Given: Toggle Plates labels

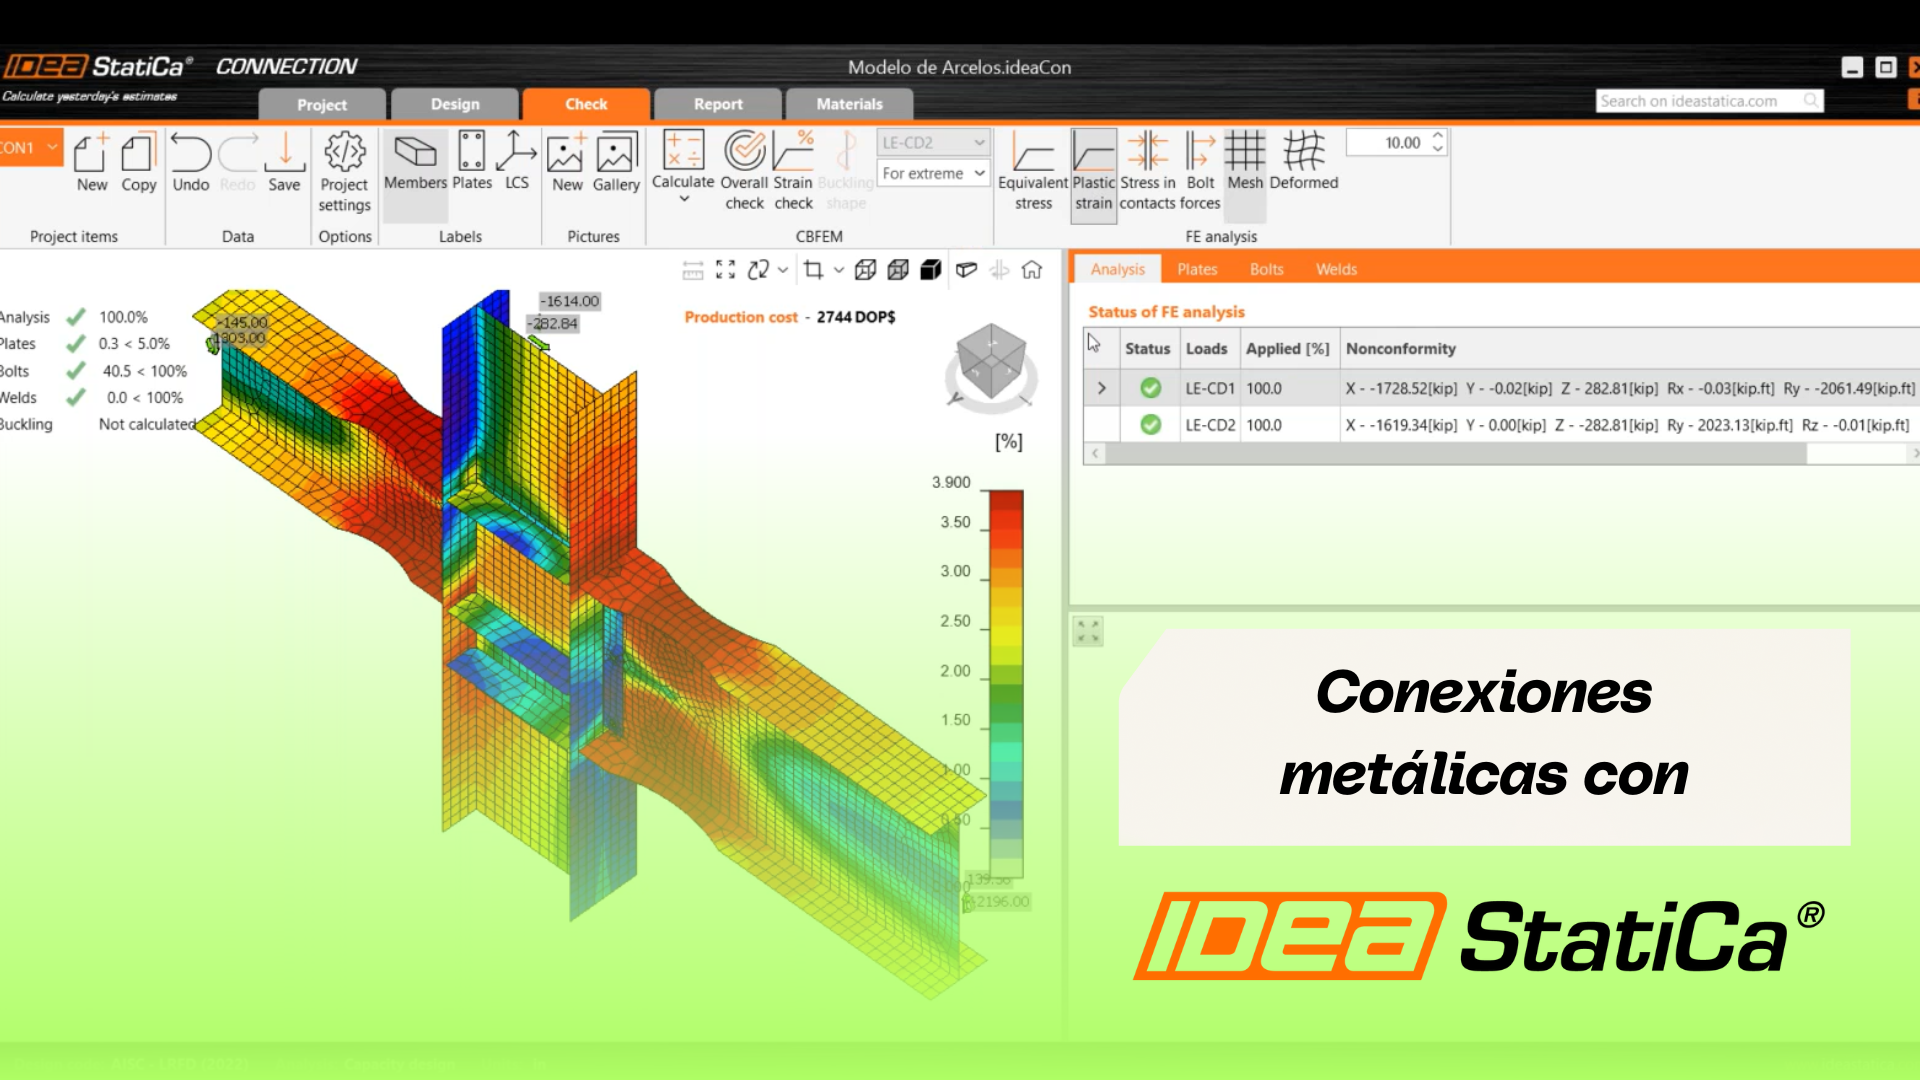Looking at the screenshot, I should tap(472, 162).
